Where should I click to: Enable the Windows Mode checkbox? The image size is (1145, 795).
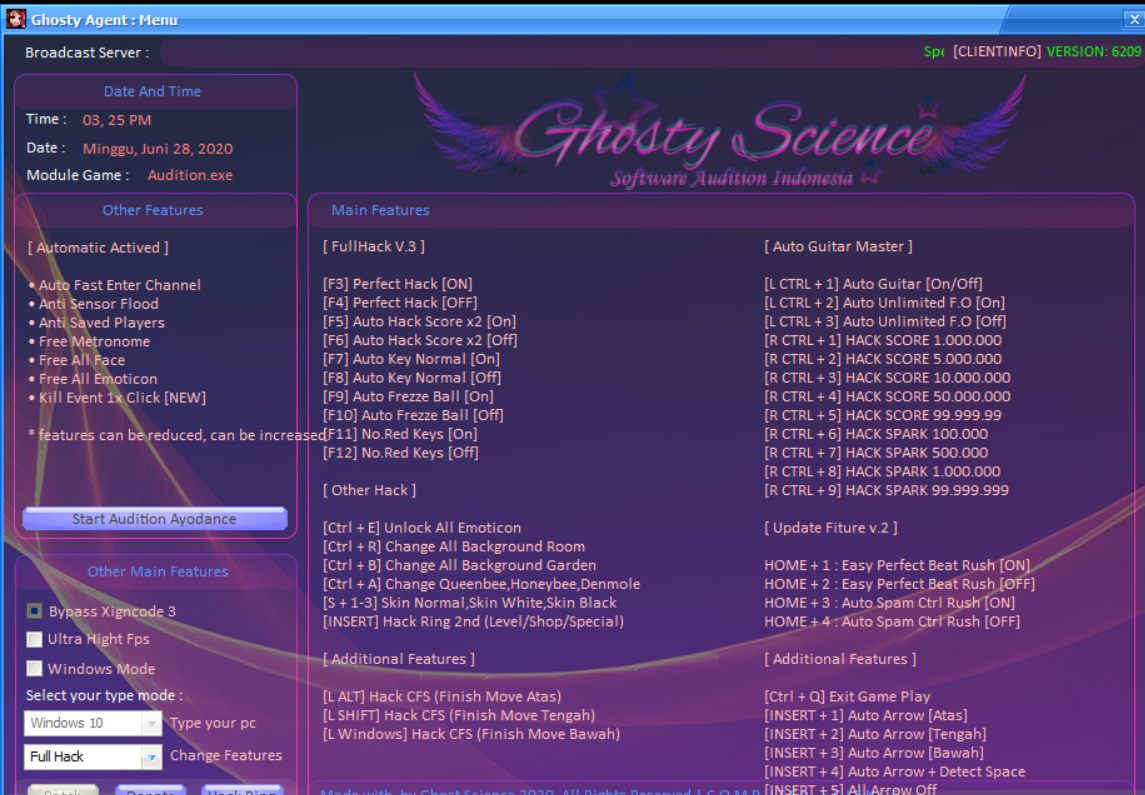34,669
